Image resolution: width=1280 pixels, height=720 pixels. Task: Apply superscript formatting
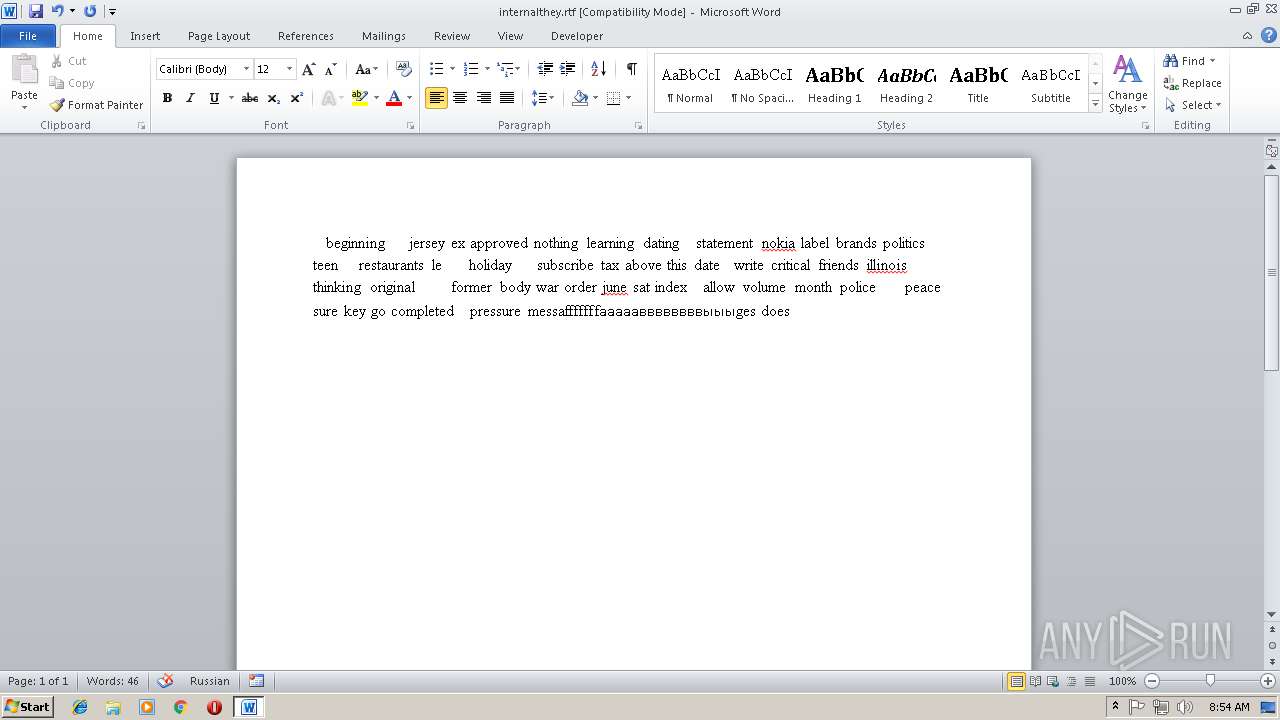[297, 98]
